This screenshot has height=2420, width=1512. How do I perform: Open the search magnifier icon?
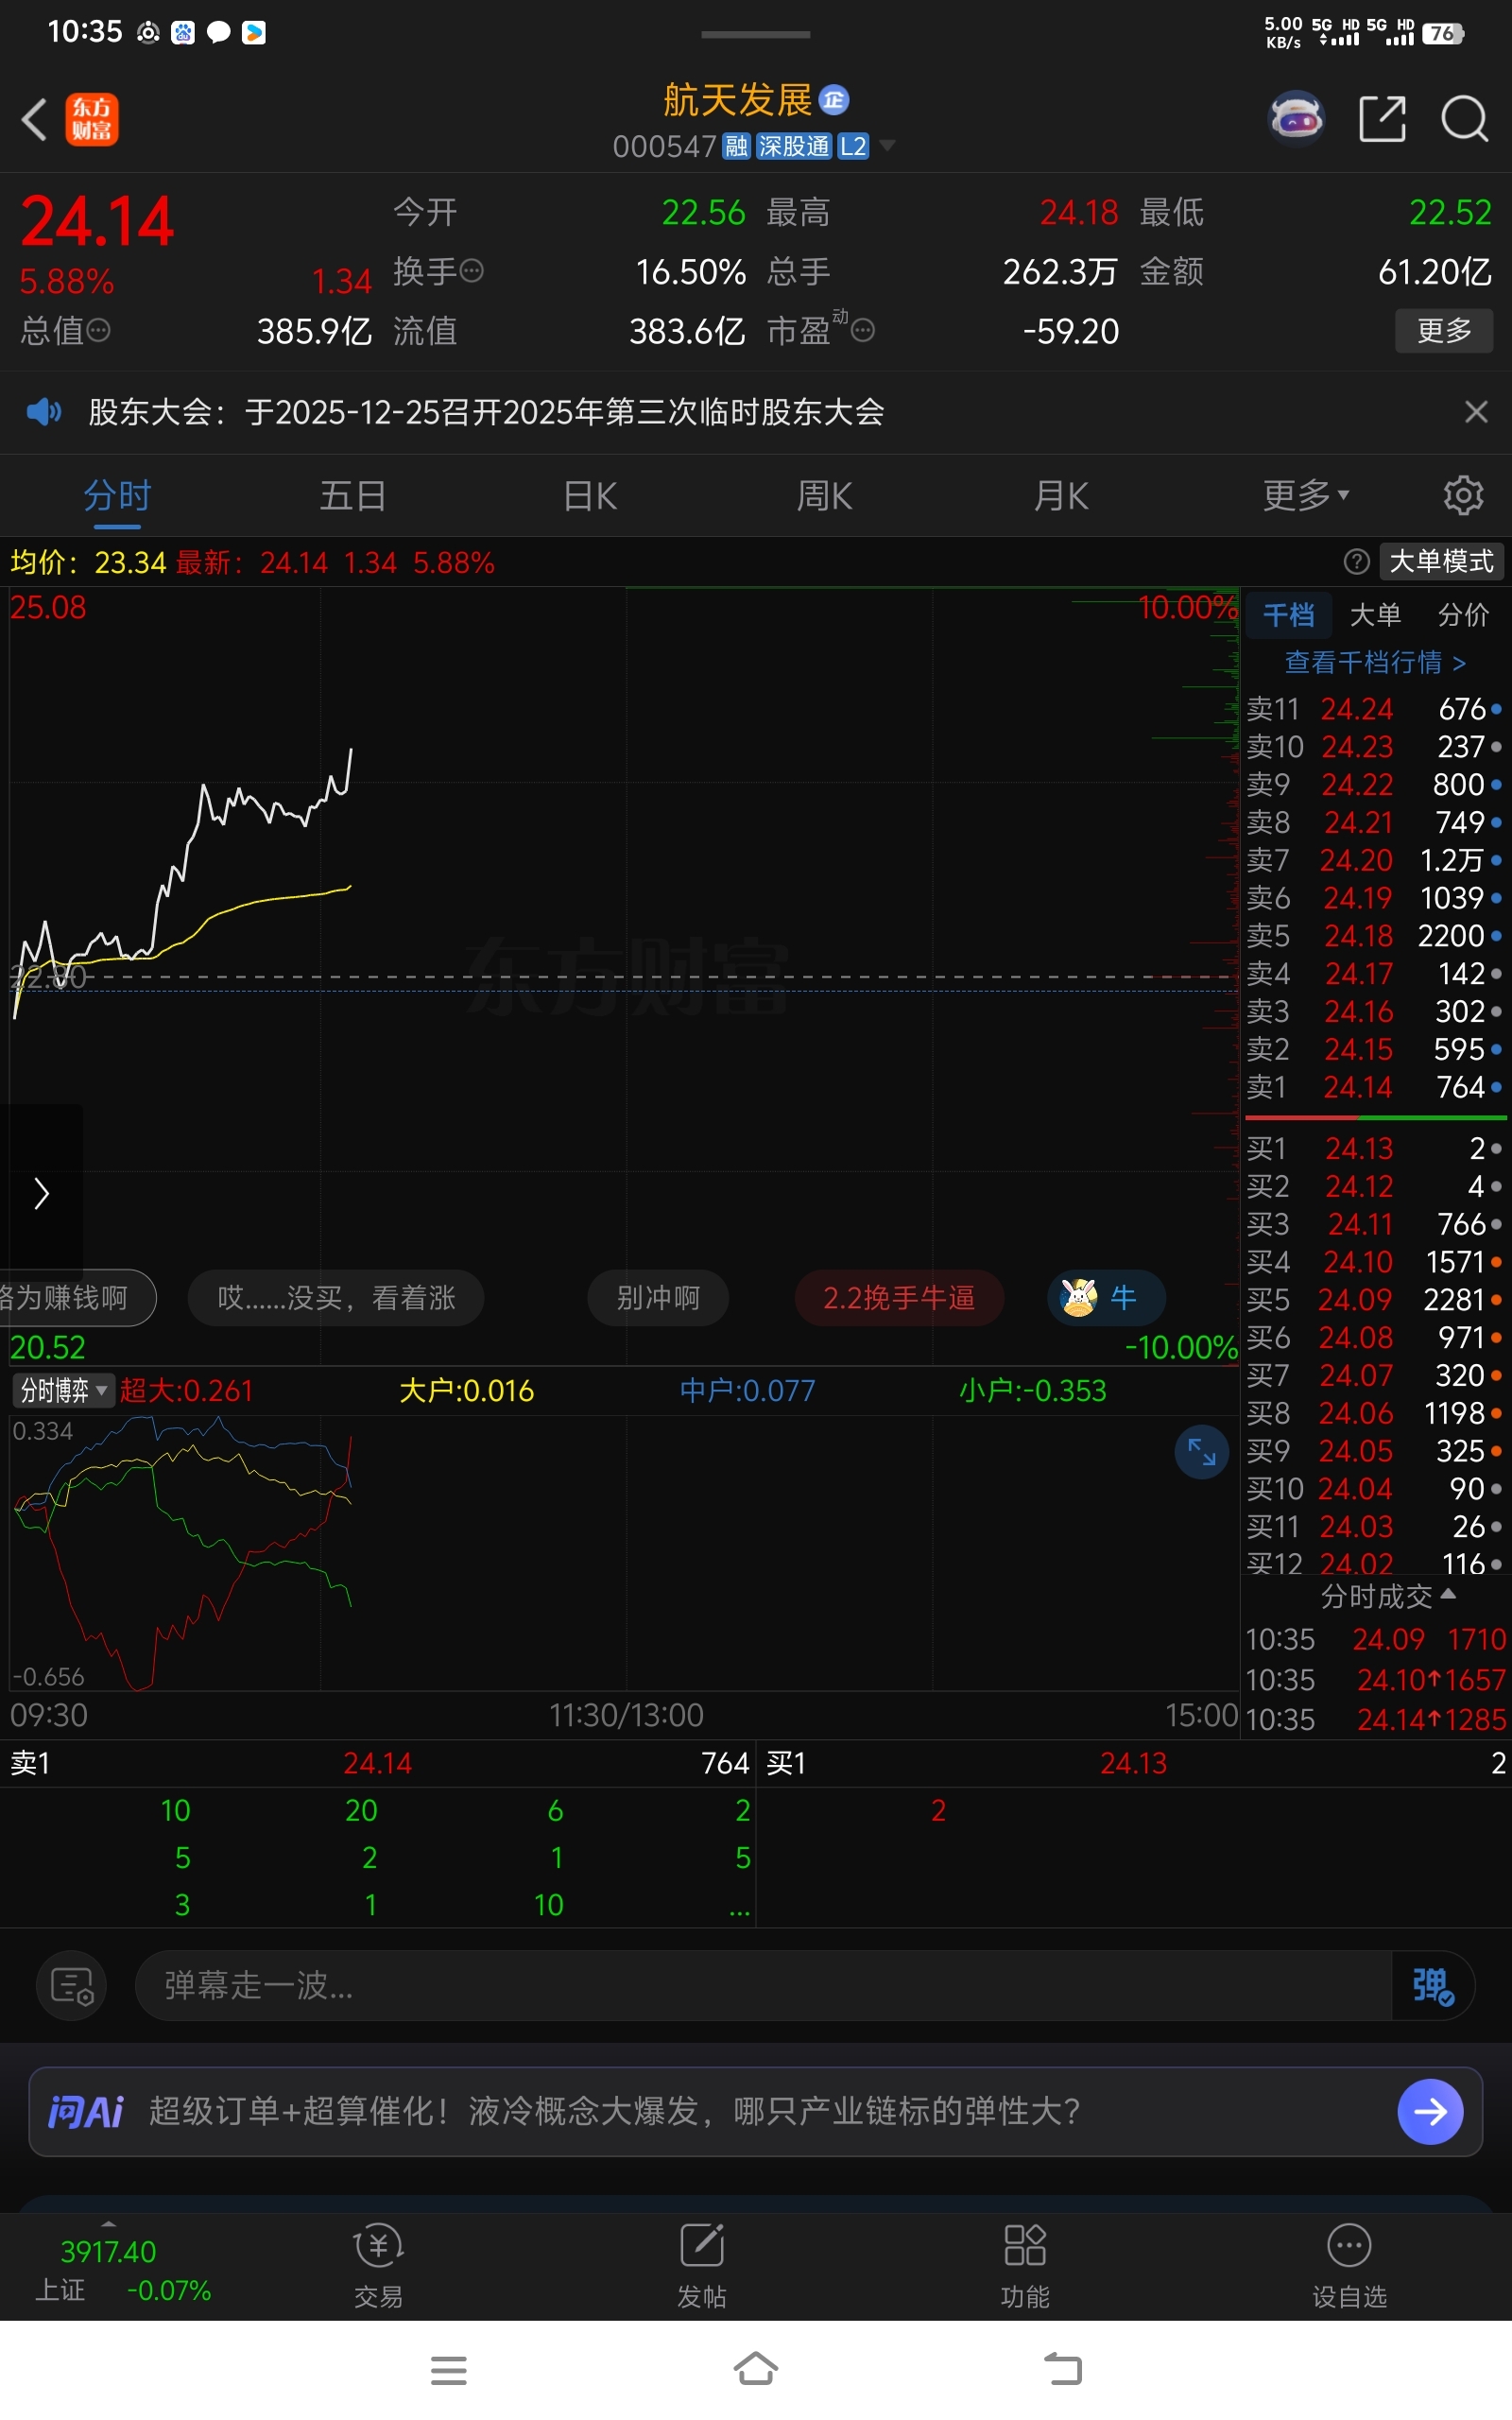coord(1465,119)
